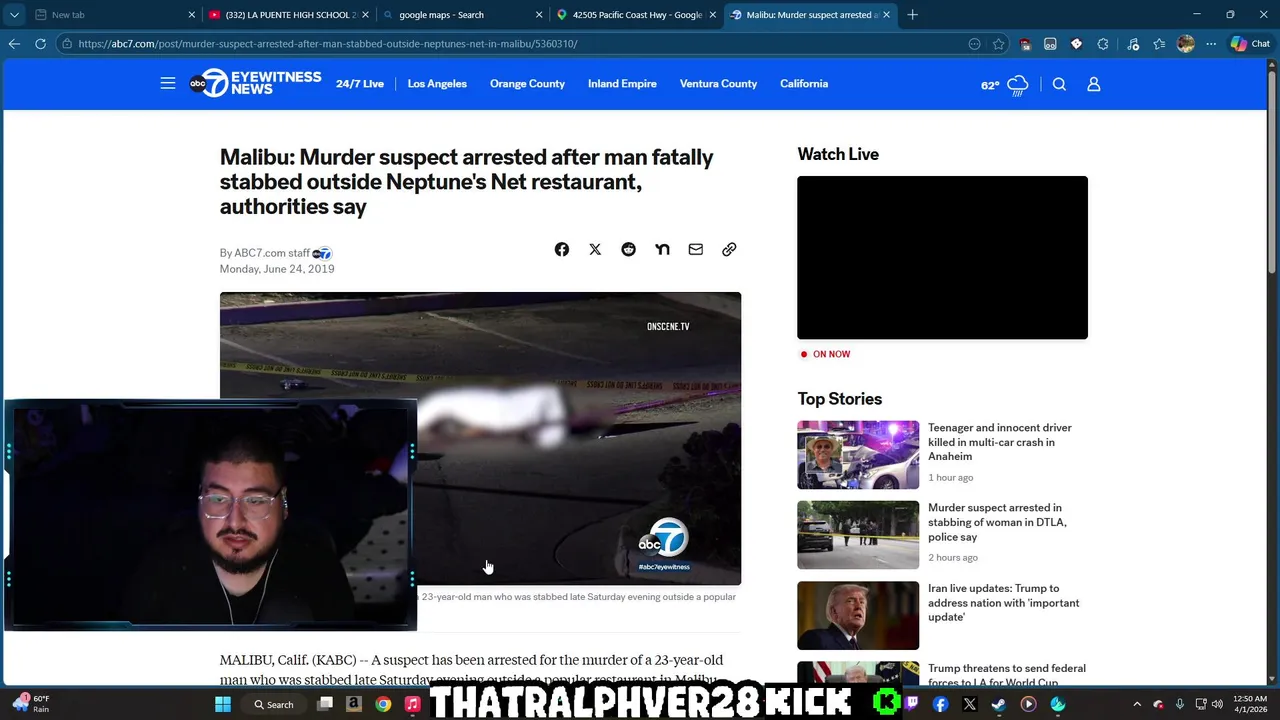Share article on Facebook
The width and height of the screenshot is (1280, 720).
(562, 249)
